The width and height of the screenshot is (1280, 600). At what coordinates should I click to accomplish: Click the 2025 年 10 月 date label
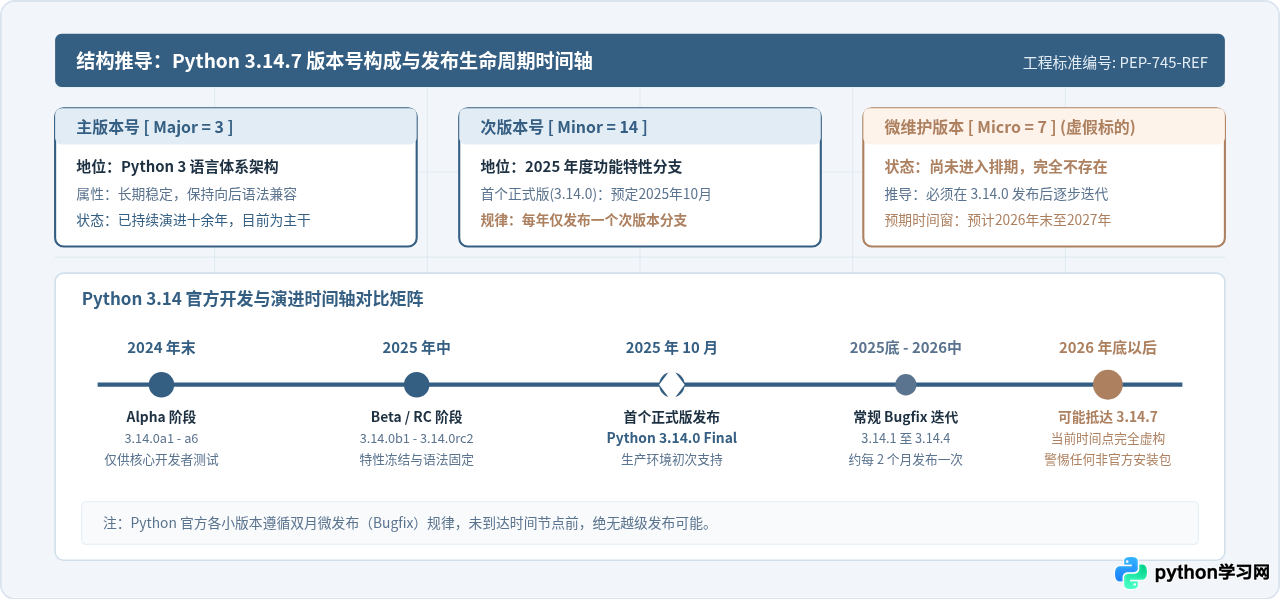pyautogui.click(x=672, y=348)
